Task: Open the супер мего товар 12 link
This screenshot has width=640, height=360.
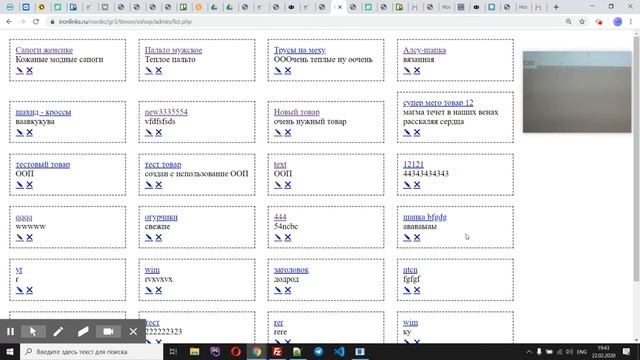Action: [x=438, y=103]
